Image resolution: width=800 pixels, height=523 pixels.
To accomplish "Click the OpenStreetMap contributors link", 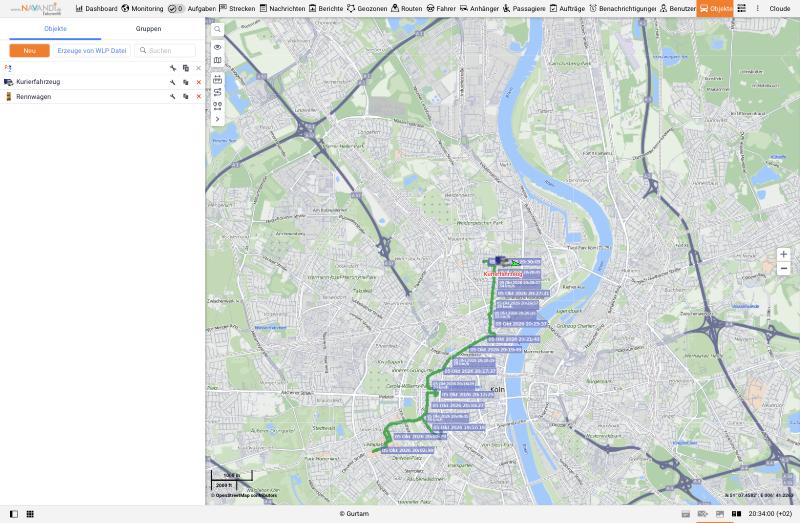I will [244, 495].
